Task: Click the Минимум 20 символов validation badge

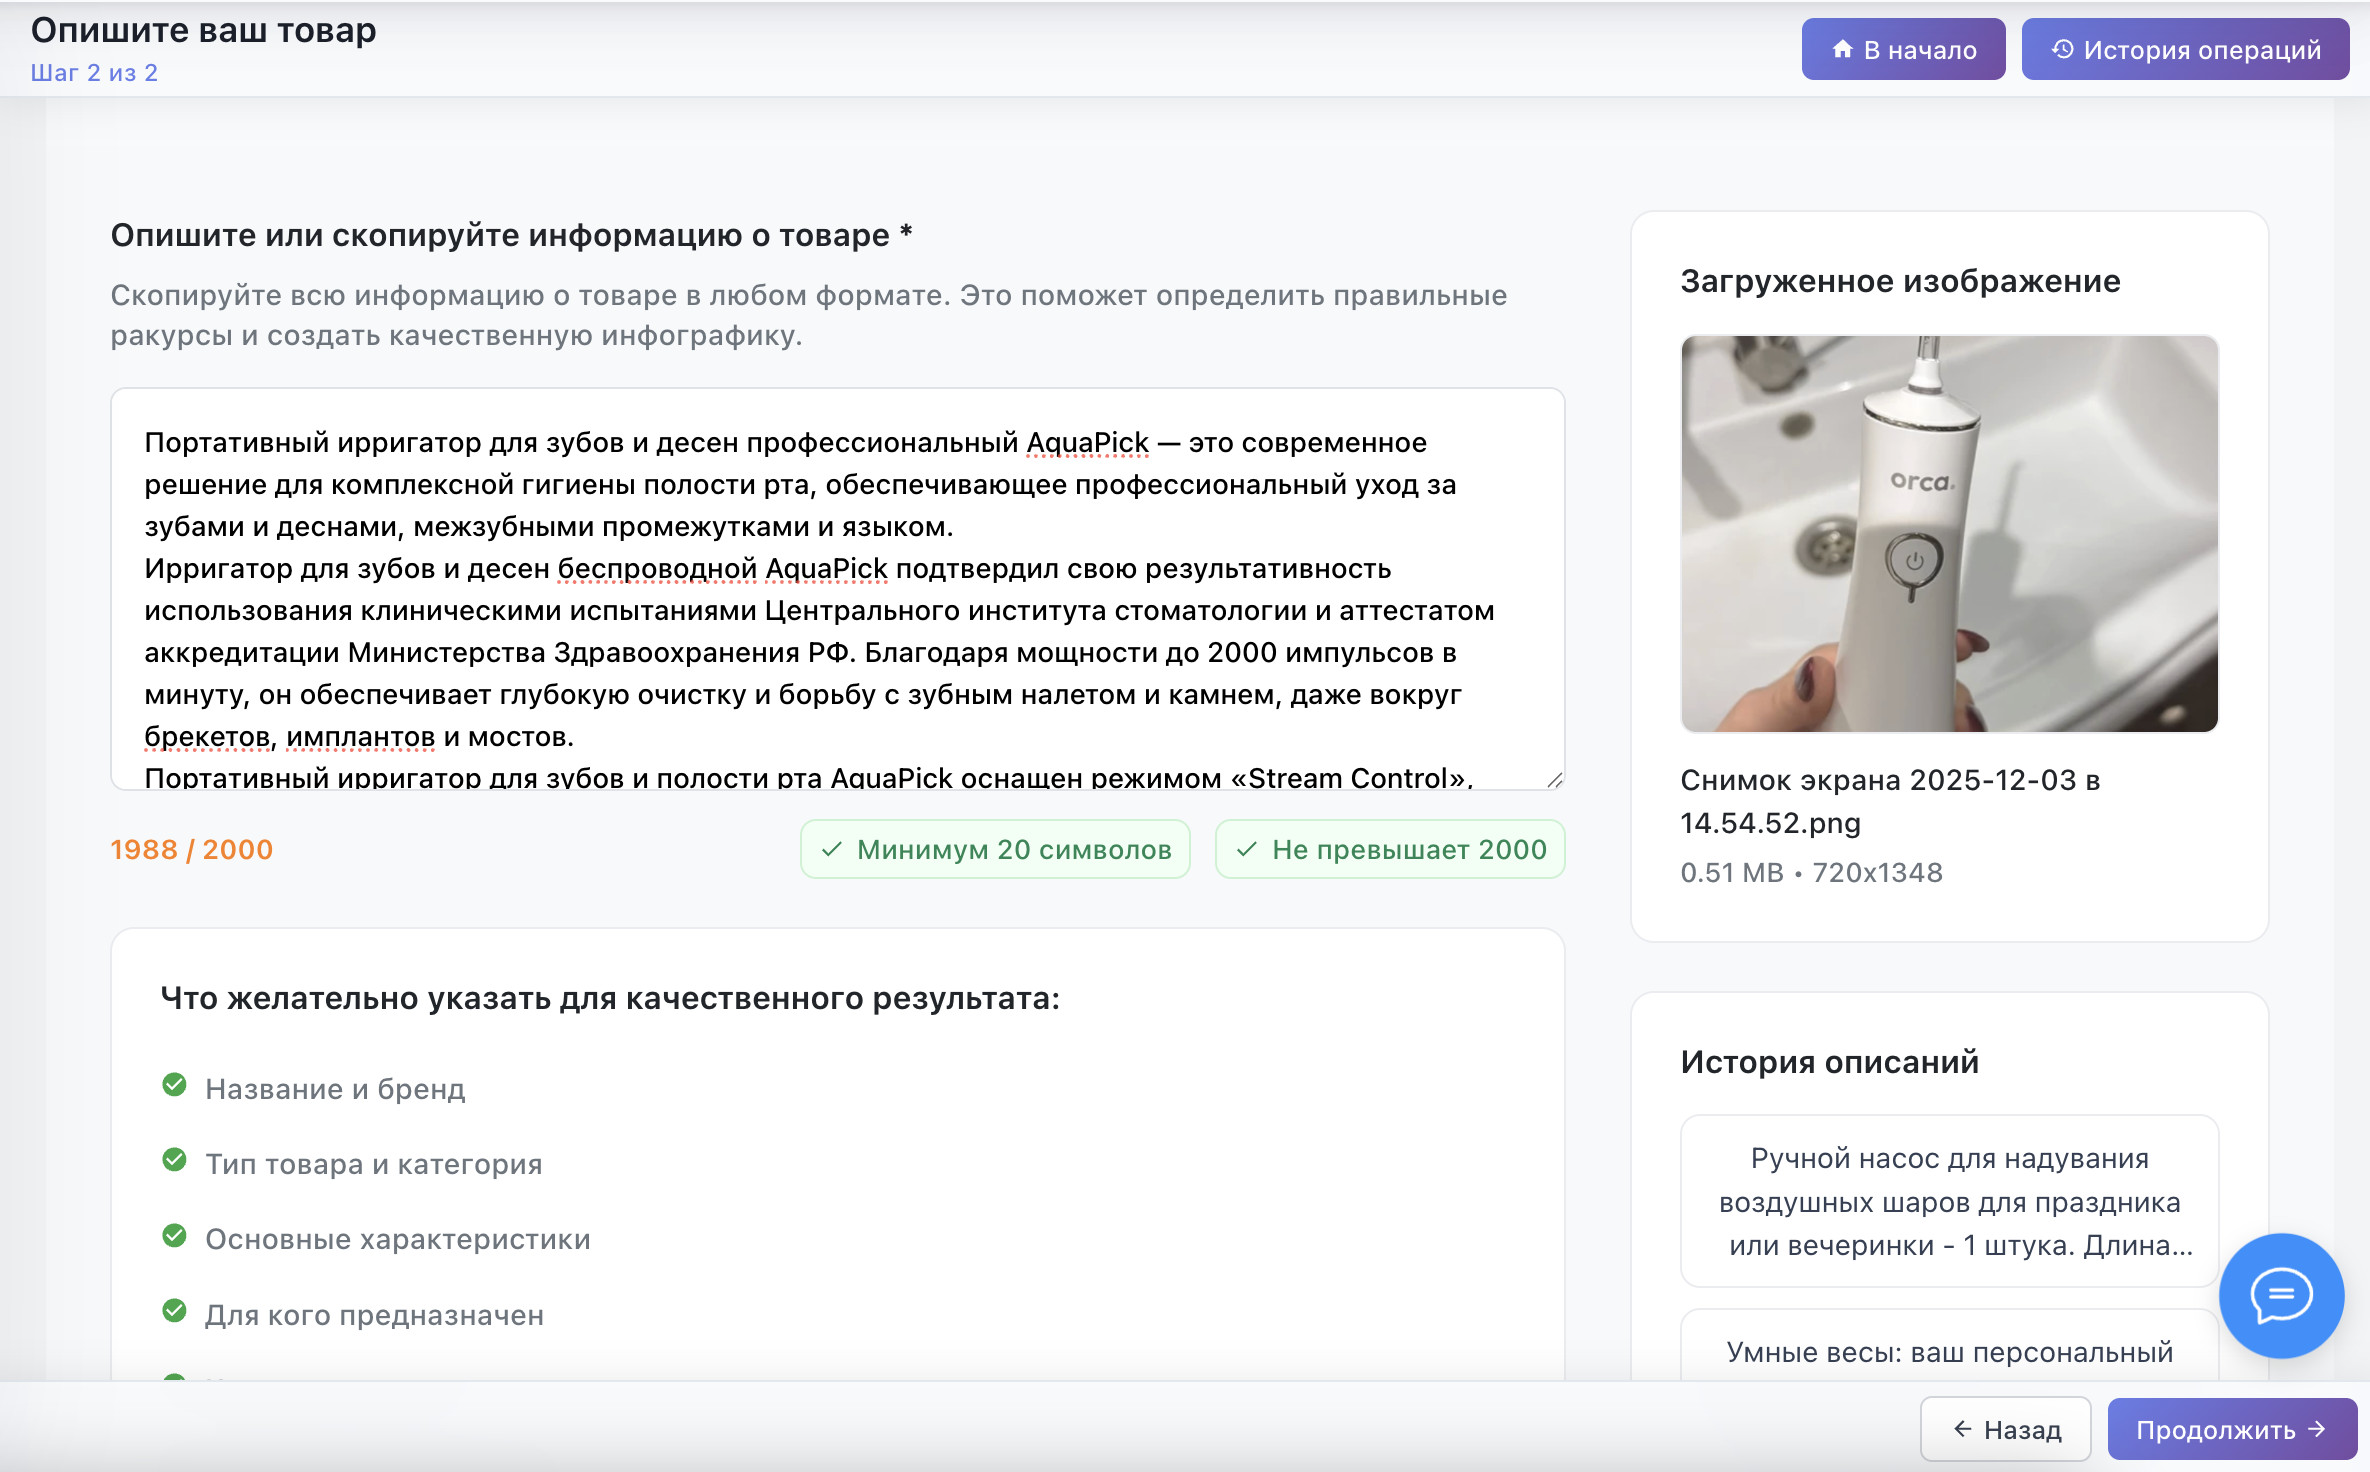Action: coord(995,849)
